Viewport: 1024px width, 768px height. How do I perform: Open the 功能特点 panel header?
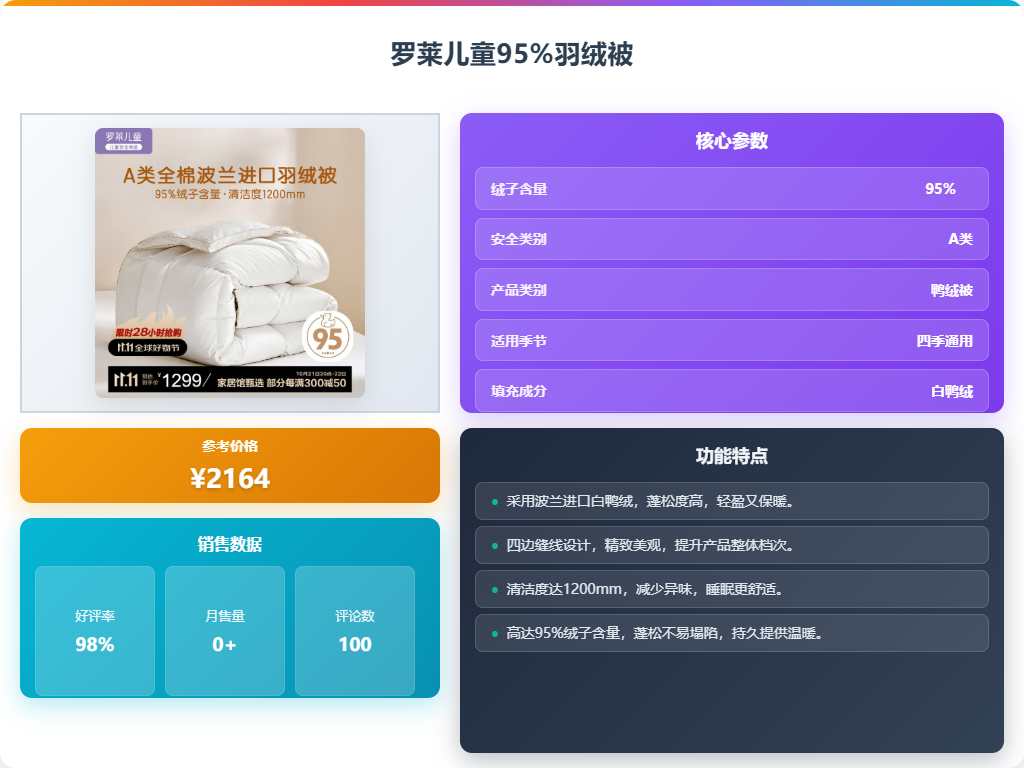point(731,454)
